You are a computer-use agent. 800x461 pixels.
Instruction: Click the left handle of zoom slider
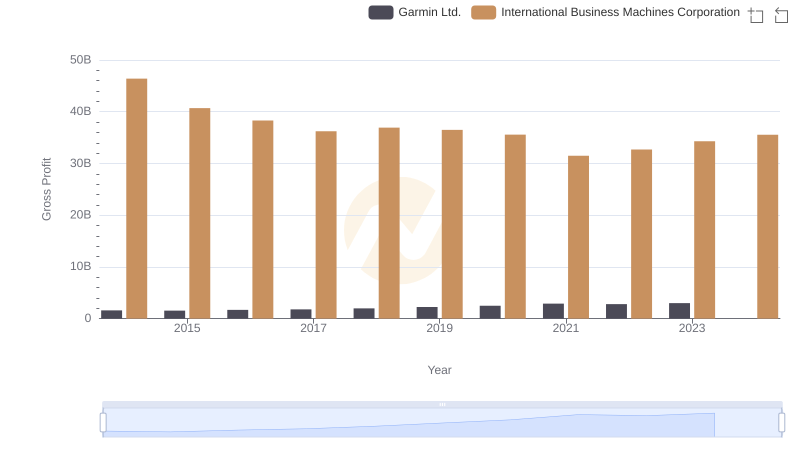click(103, 423)
